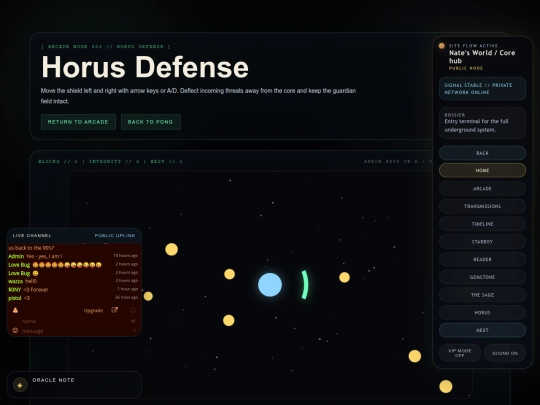
Task: Click $0NY's '<3 Forever' message
Action: [x=36, y=290]
